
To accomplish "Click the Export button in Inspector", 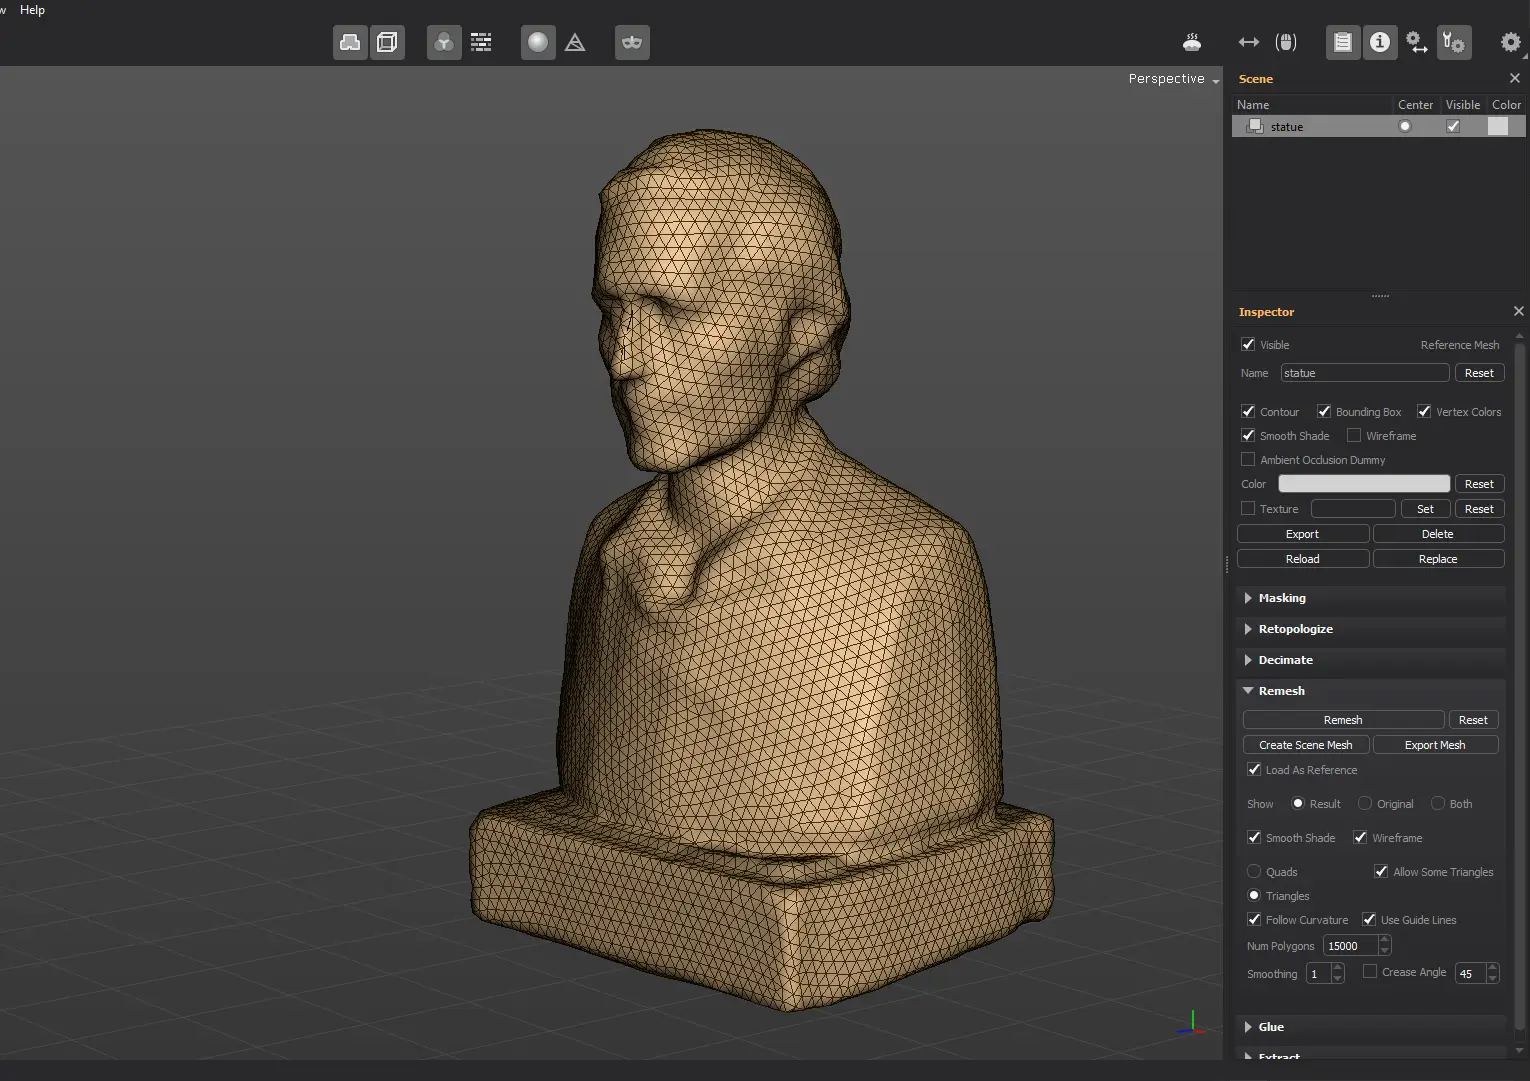I will click(1303, 533).
